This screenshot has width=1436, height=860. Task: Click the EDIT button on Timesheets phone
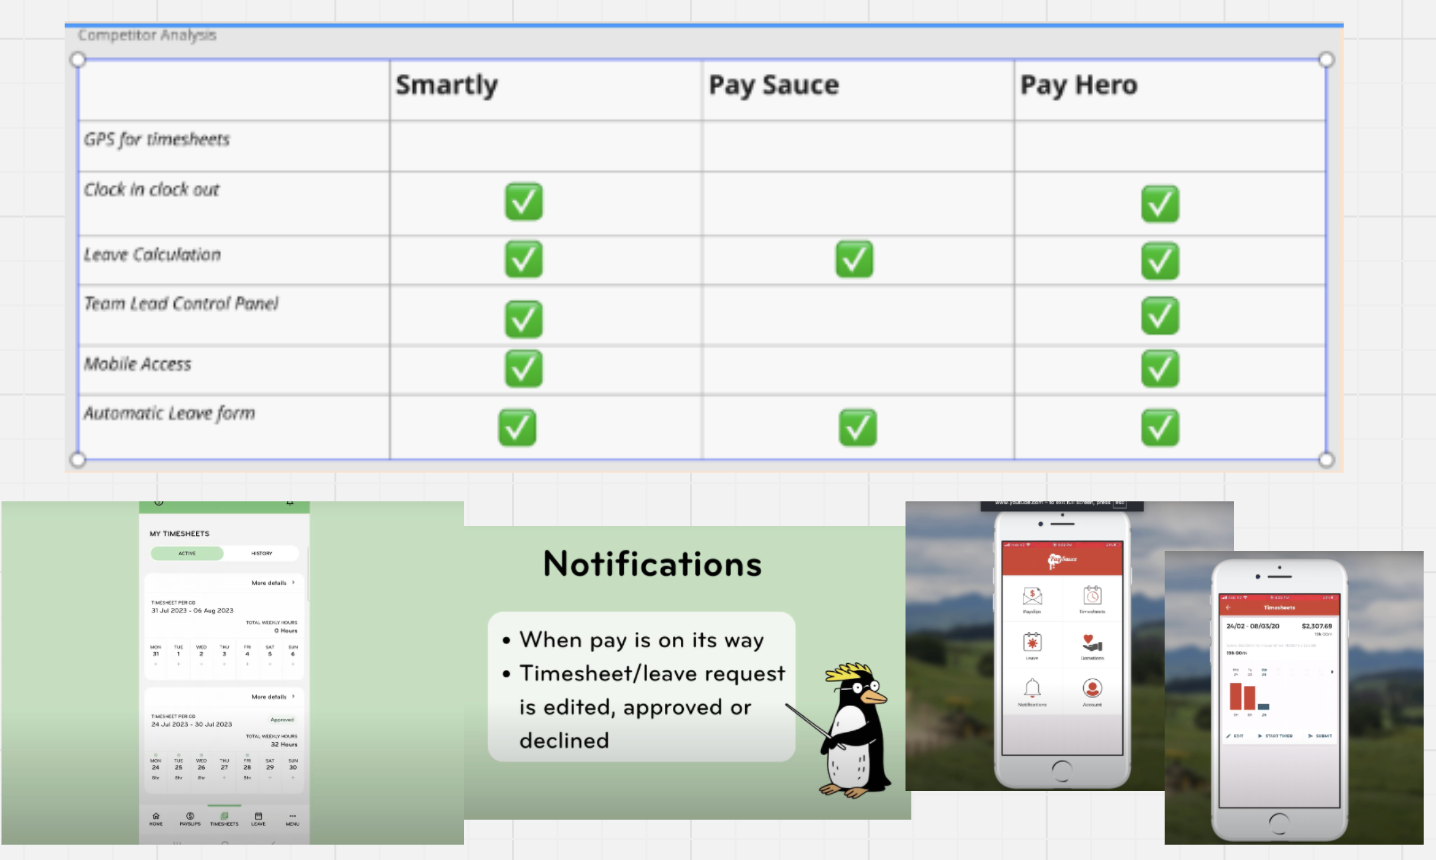click(1236, 736)
